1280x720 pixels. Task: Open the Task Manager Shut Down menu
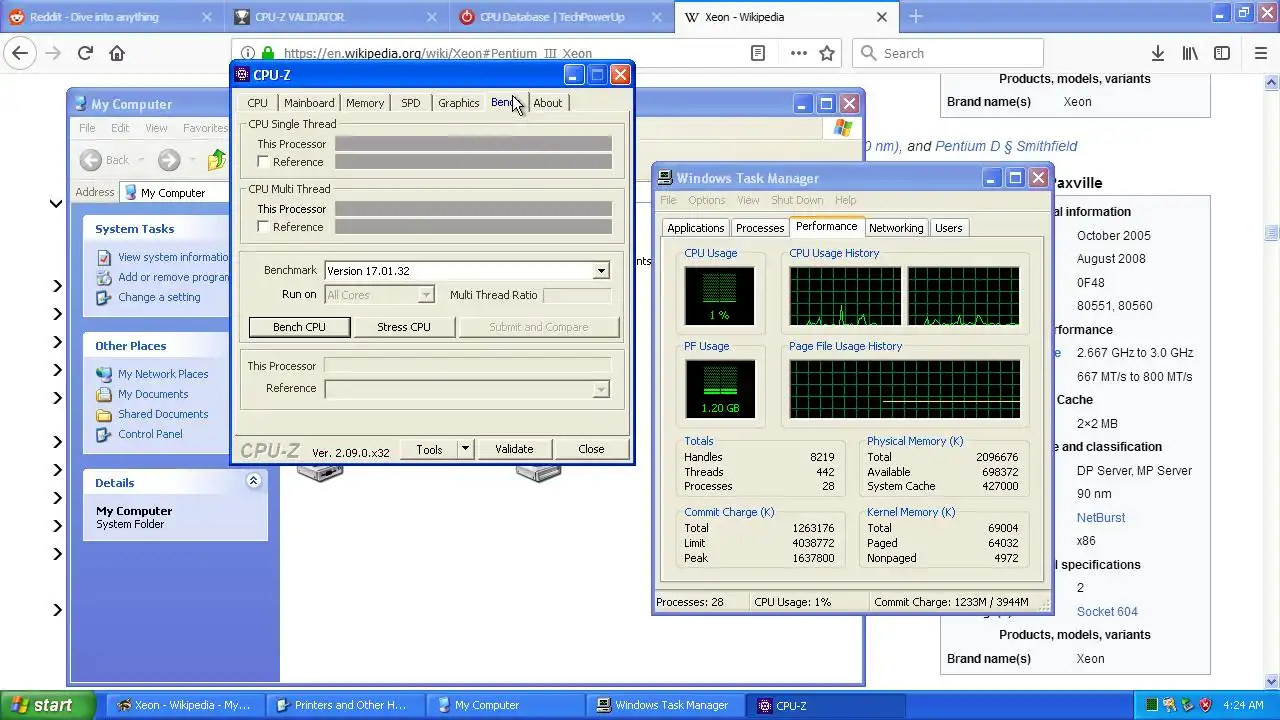(797, 200)
